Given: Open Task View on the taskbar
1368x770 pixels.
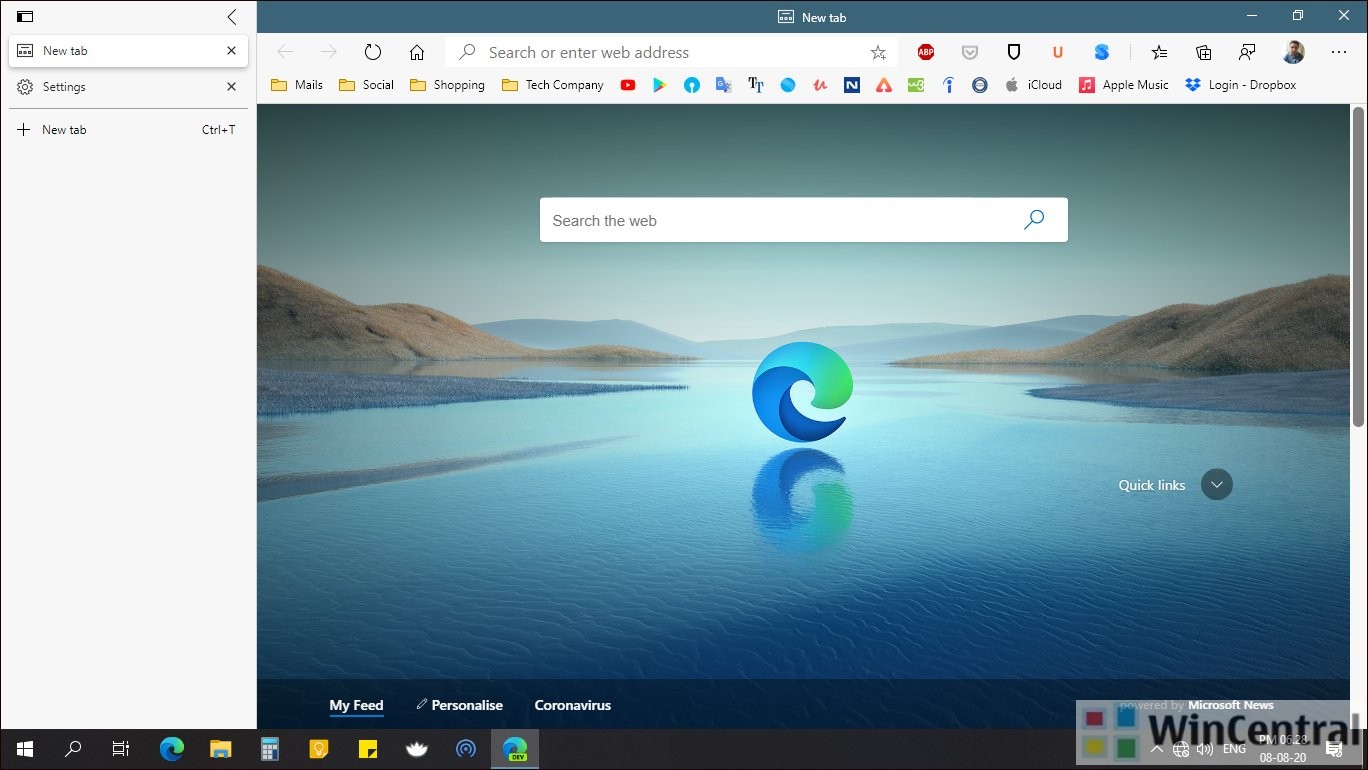Looking at the screenshot, I should pyautogui.click(x=121, y=748).
